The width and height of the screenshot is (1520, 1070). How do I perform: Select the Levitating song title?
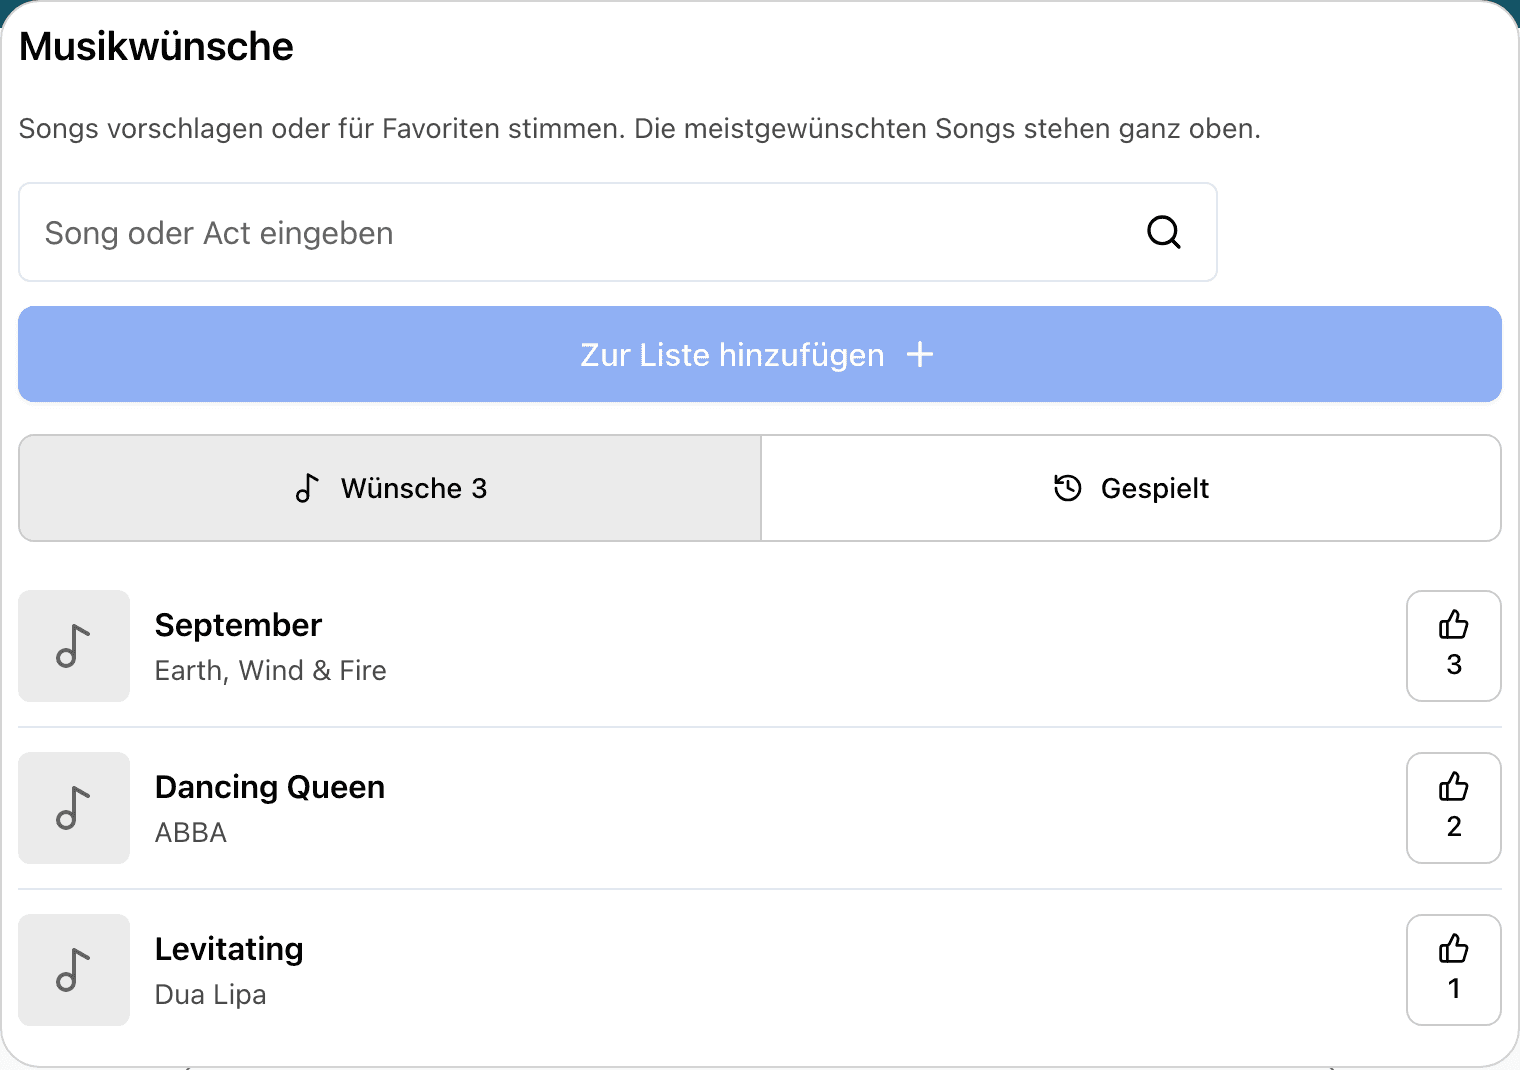(229, 949)
